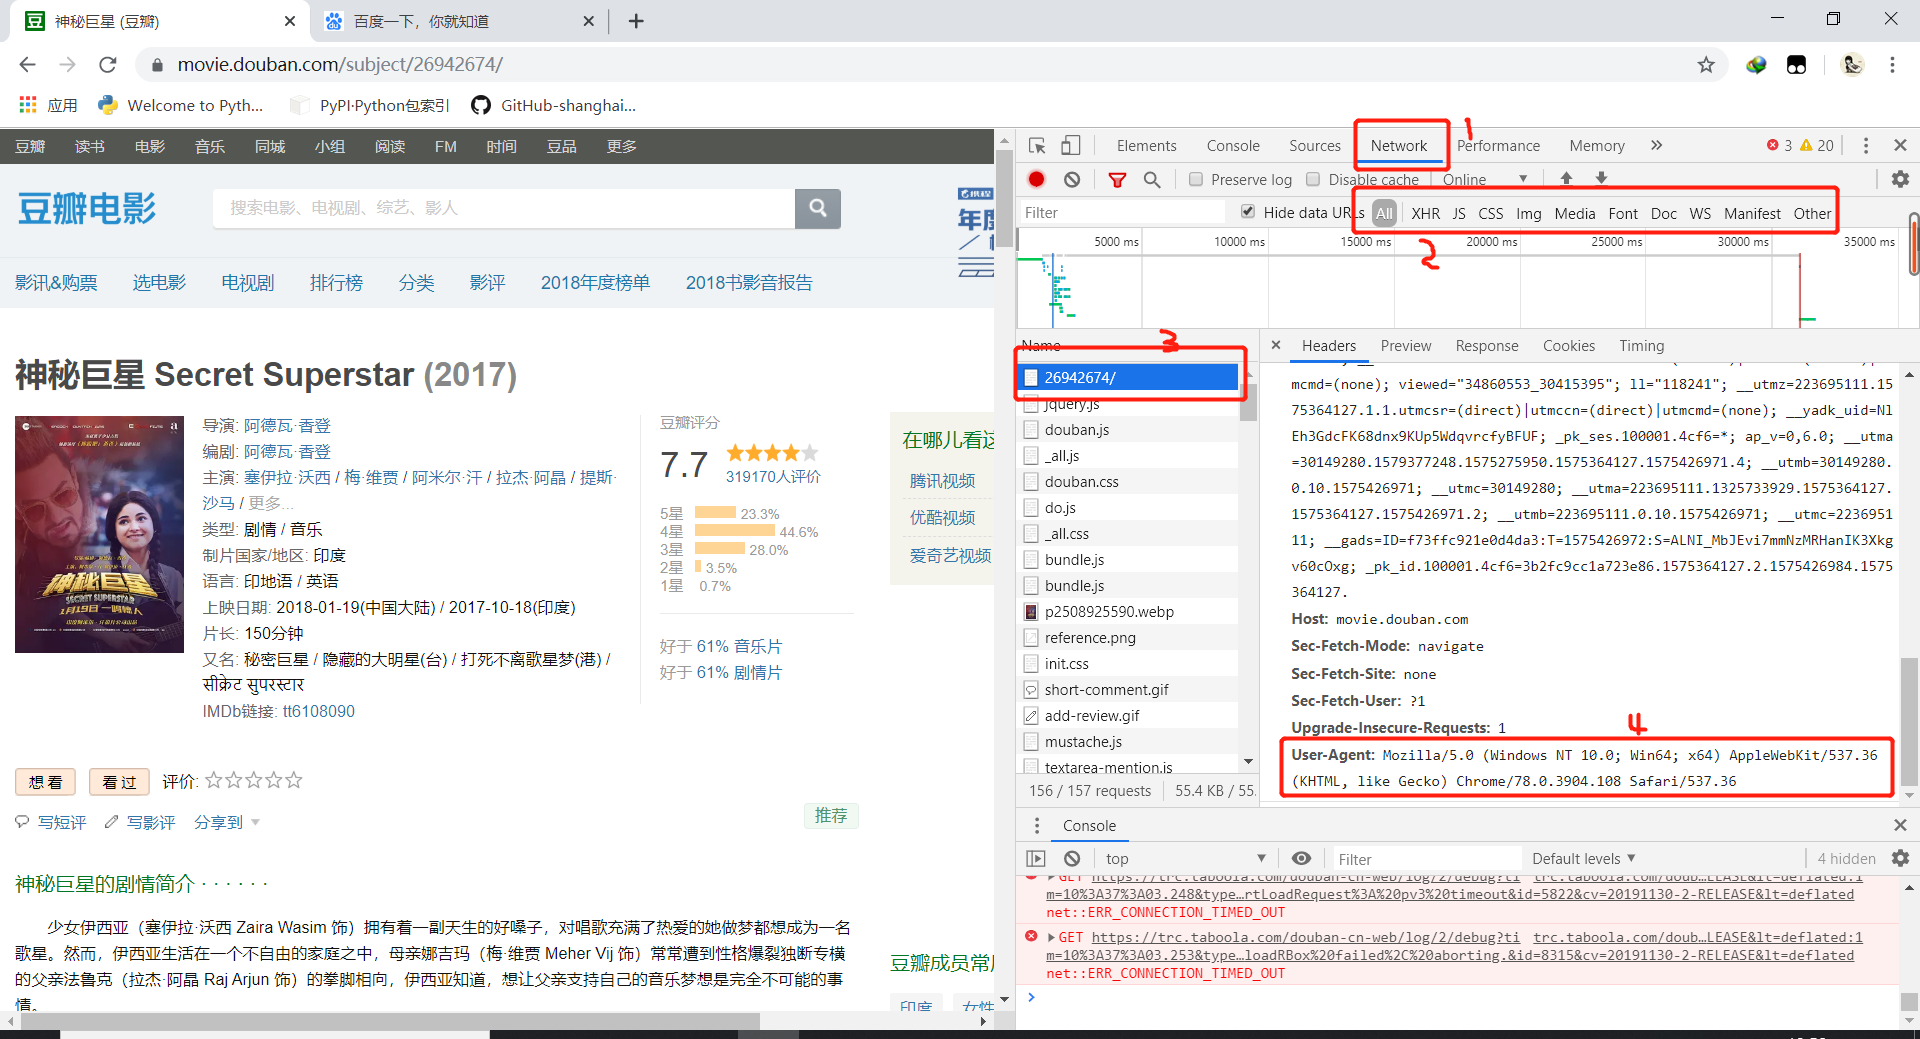Image resolution: width=1920 pixels, height=1039 pixels.
Task: Click the 腾讯视频 watch link
Action: pos(942,481)
